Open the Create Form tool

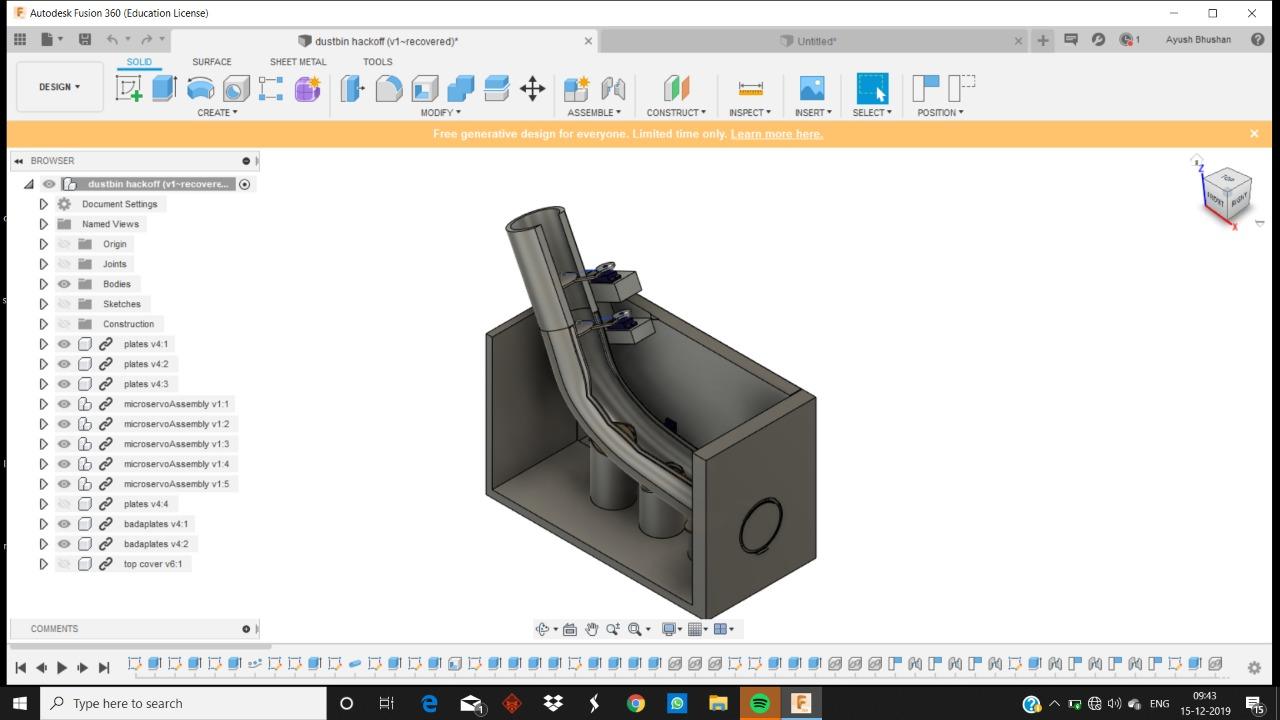(x=308, y=88)
